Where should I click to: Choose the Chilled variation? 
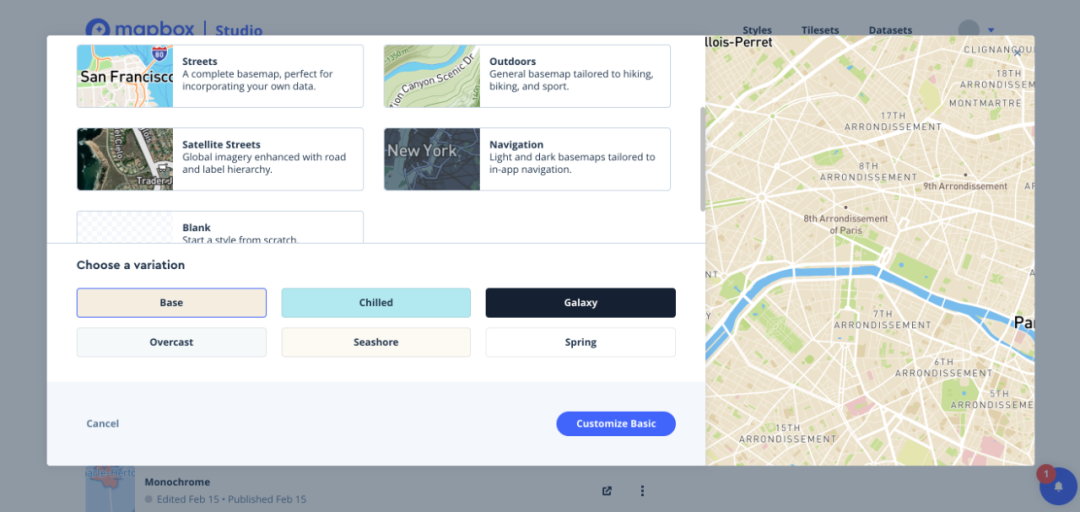[376, 303]
